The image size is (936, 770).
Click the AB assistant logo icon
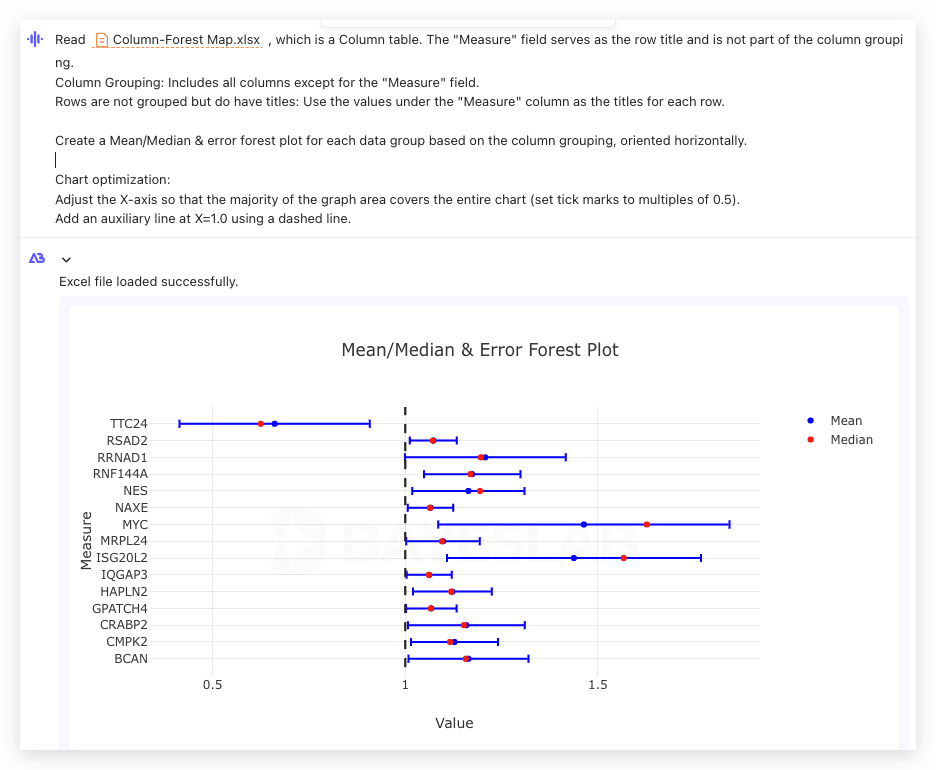tap(37, 258)
